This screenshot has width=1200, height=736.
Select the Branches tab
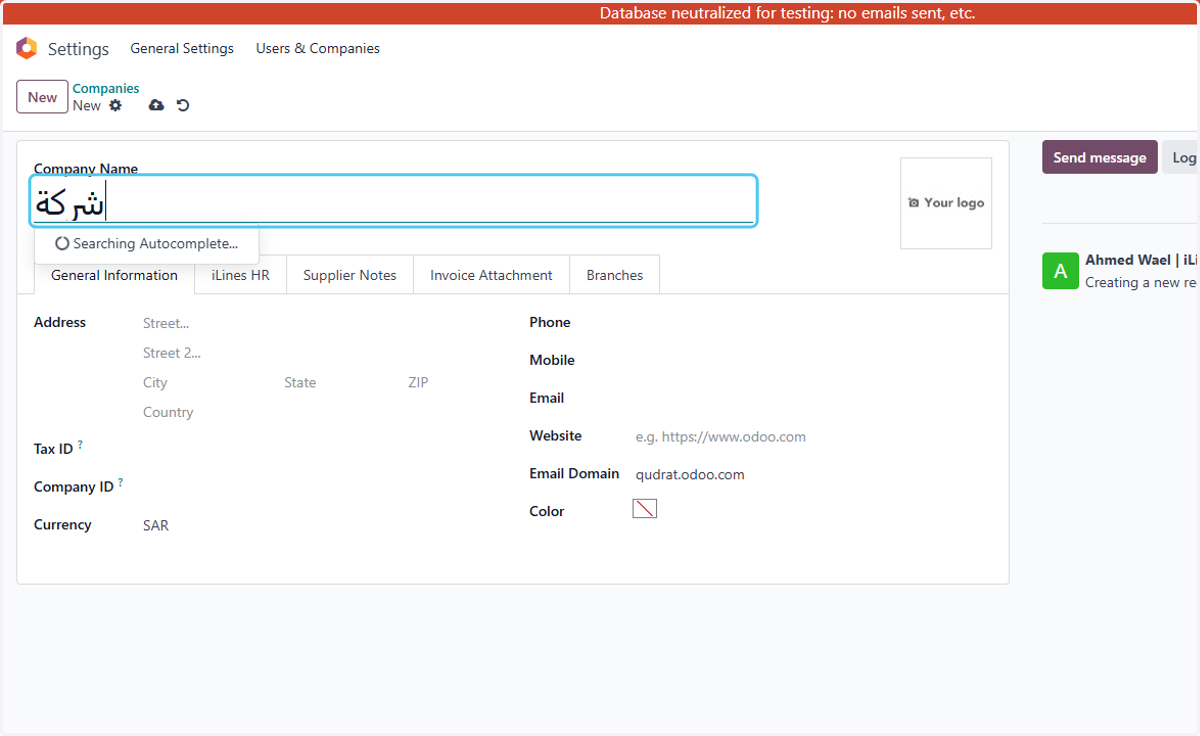click(615, 275)
